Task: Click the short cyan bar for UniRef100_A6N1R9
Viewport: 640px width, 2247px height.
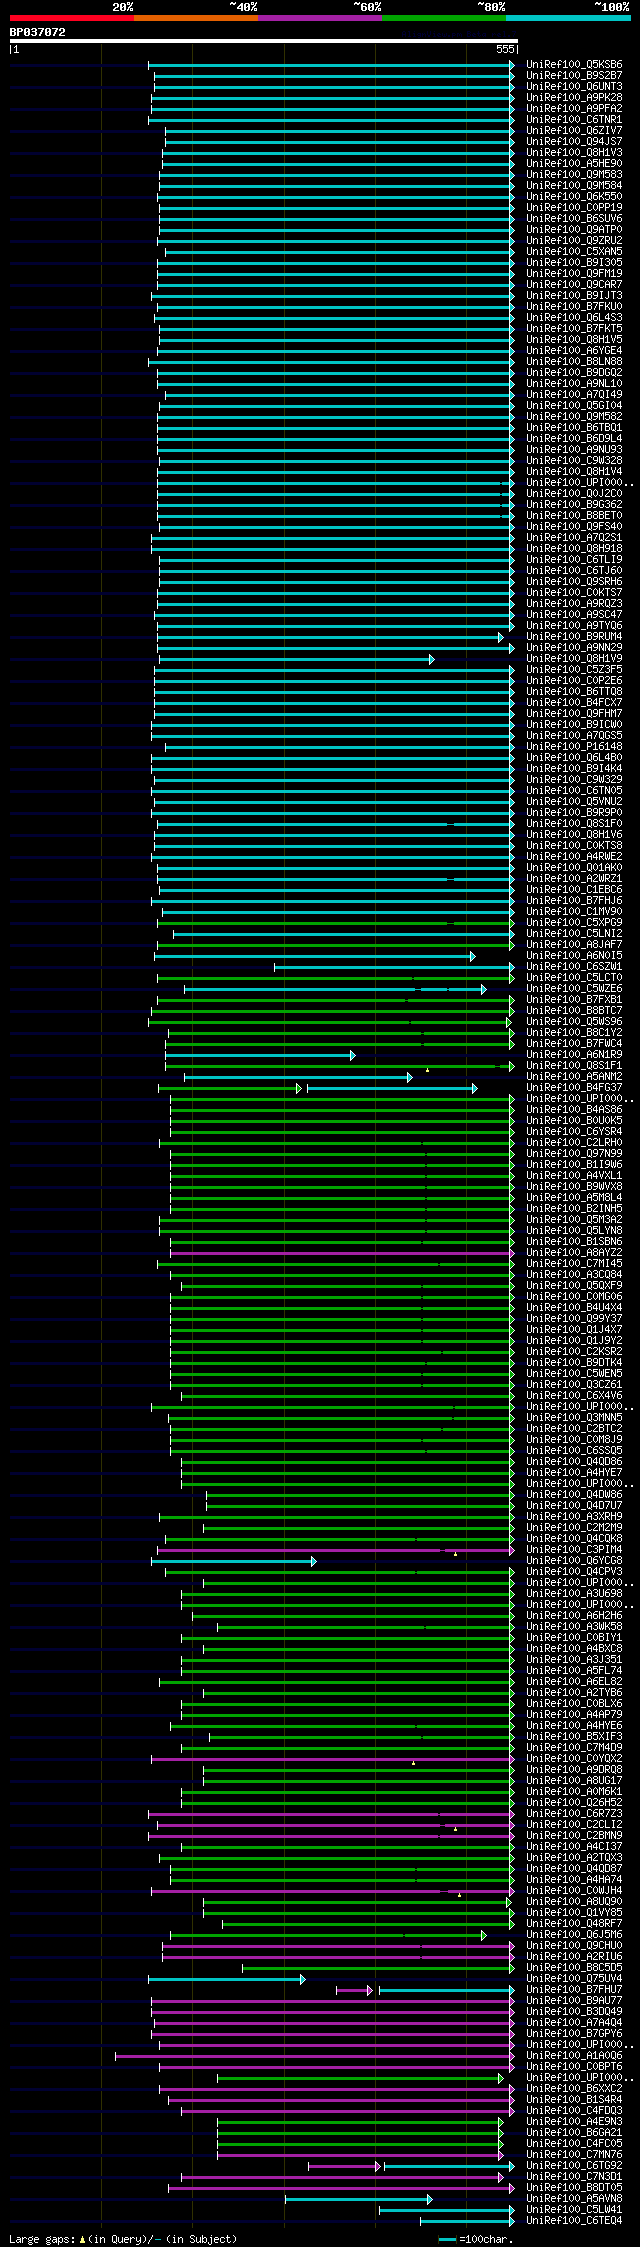Action: pos(260,1055)
